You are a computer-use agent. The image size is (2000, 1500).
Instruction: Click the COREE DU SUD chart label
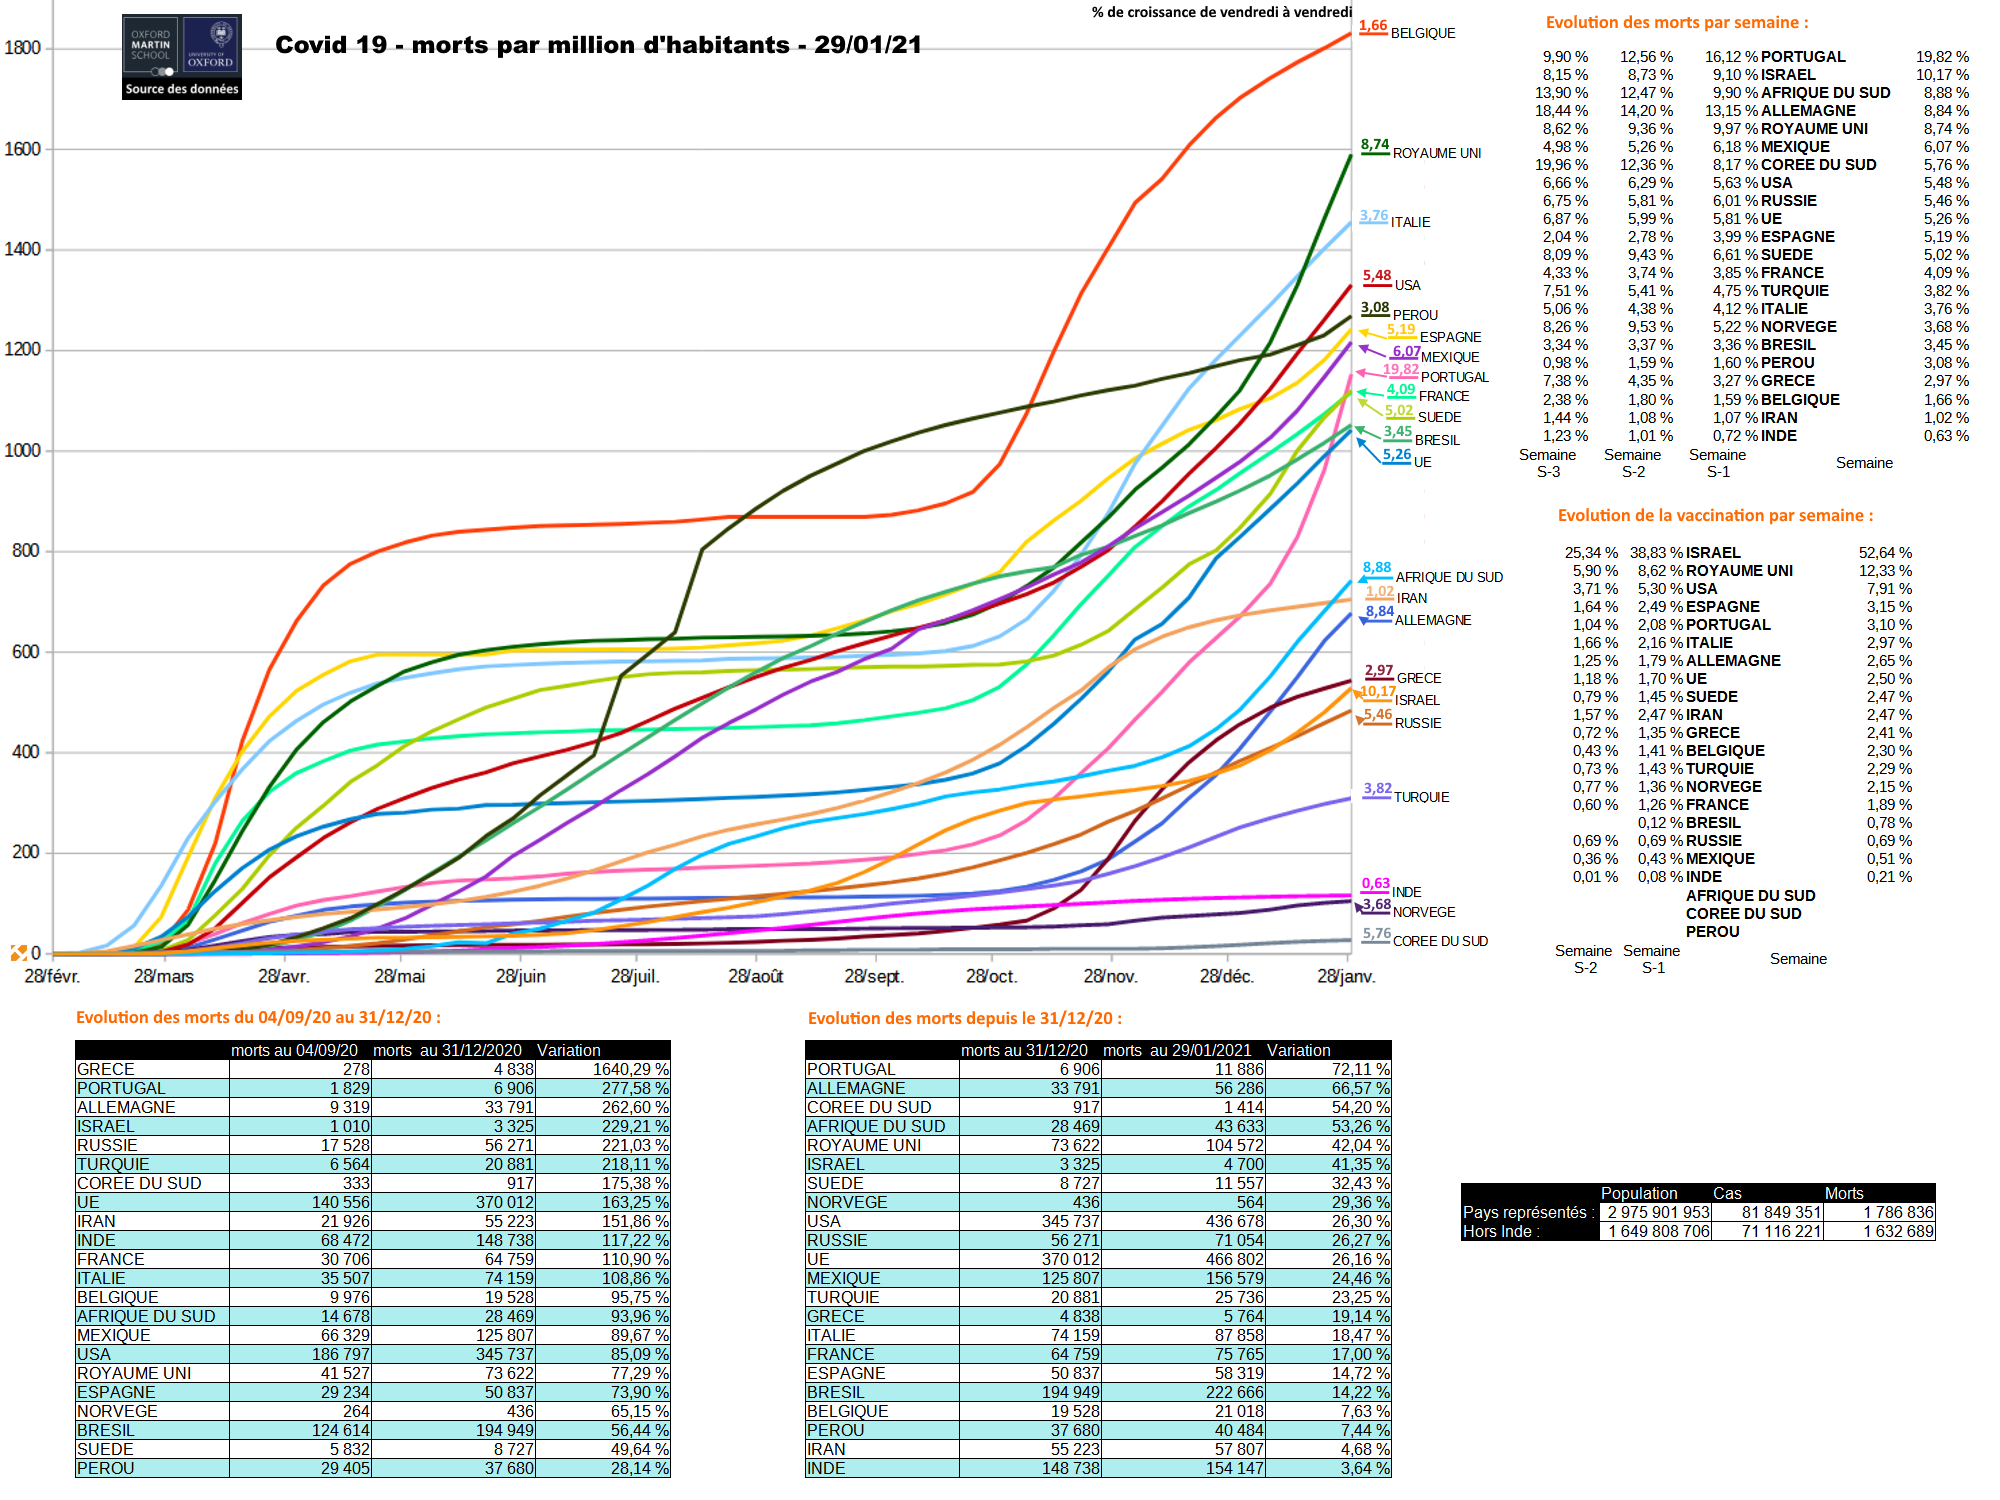(x=1440, y=941)
